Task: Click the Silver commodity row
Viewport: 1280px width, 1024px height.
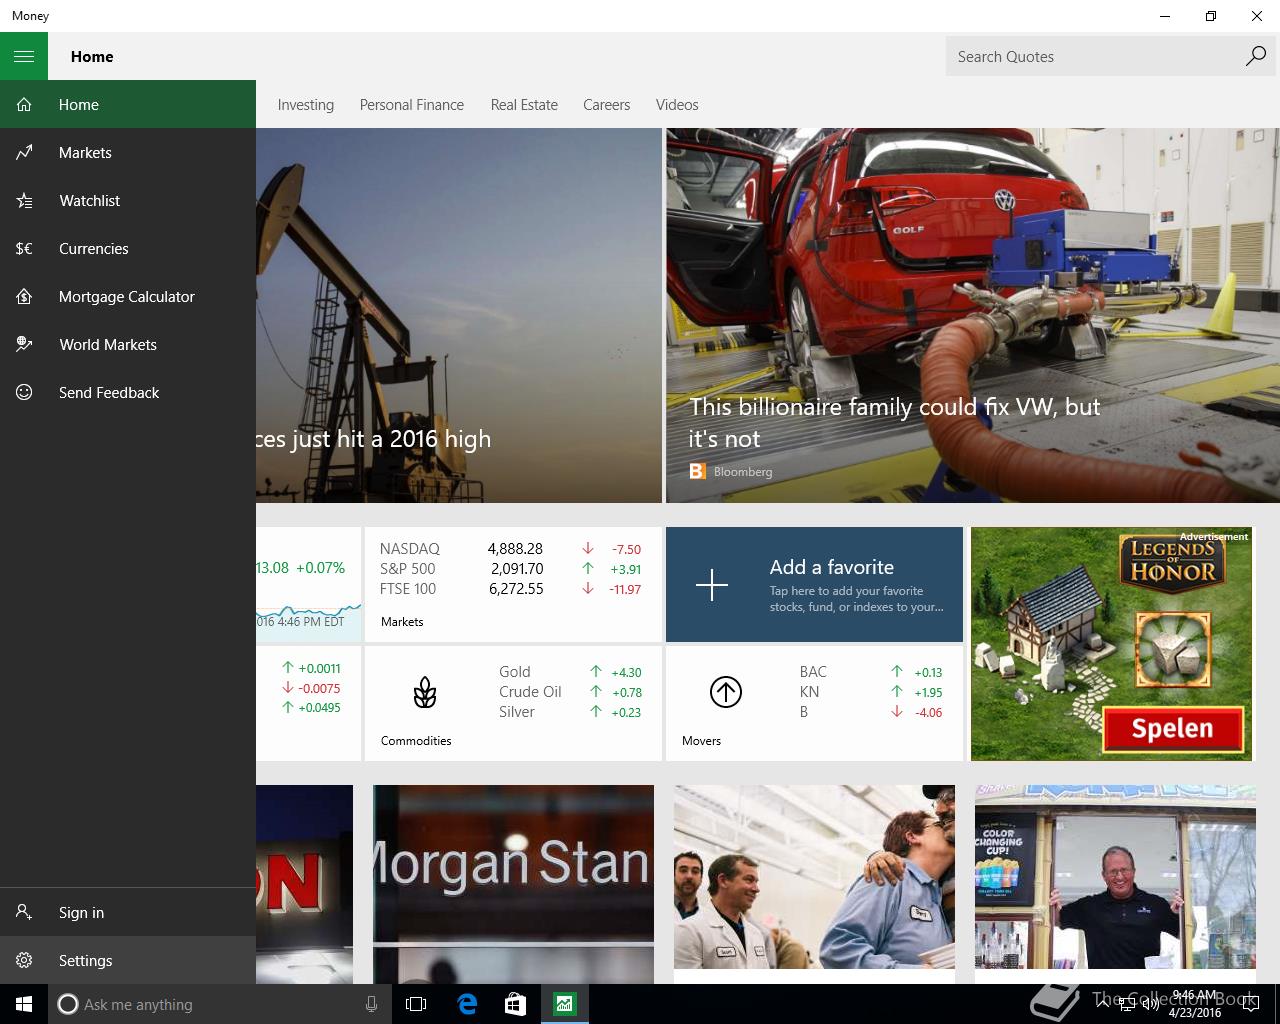Action: pyautogui.click(x=570, y=711)
